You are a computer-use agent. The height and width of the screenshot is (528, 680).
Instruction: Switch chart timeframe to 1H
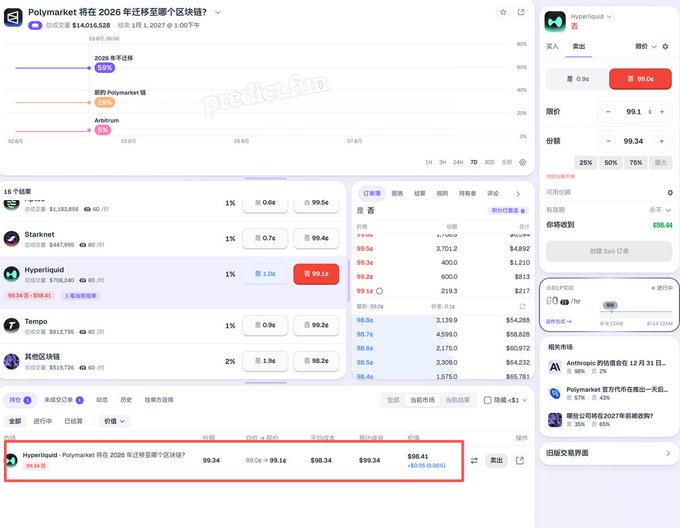pyautogui.click(x=428, y=162)
